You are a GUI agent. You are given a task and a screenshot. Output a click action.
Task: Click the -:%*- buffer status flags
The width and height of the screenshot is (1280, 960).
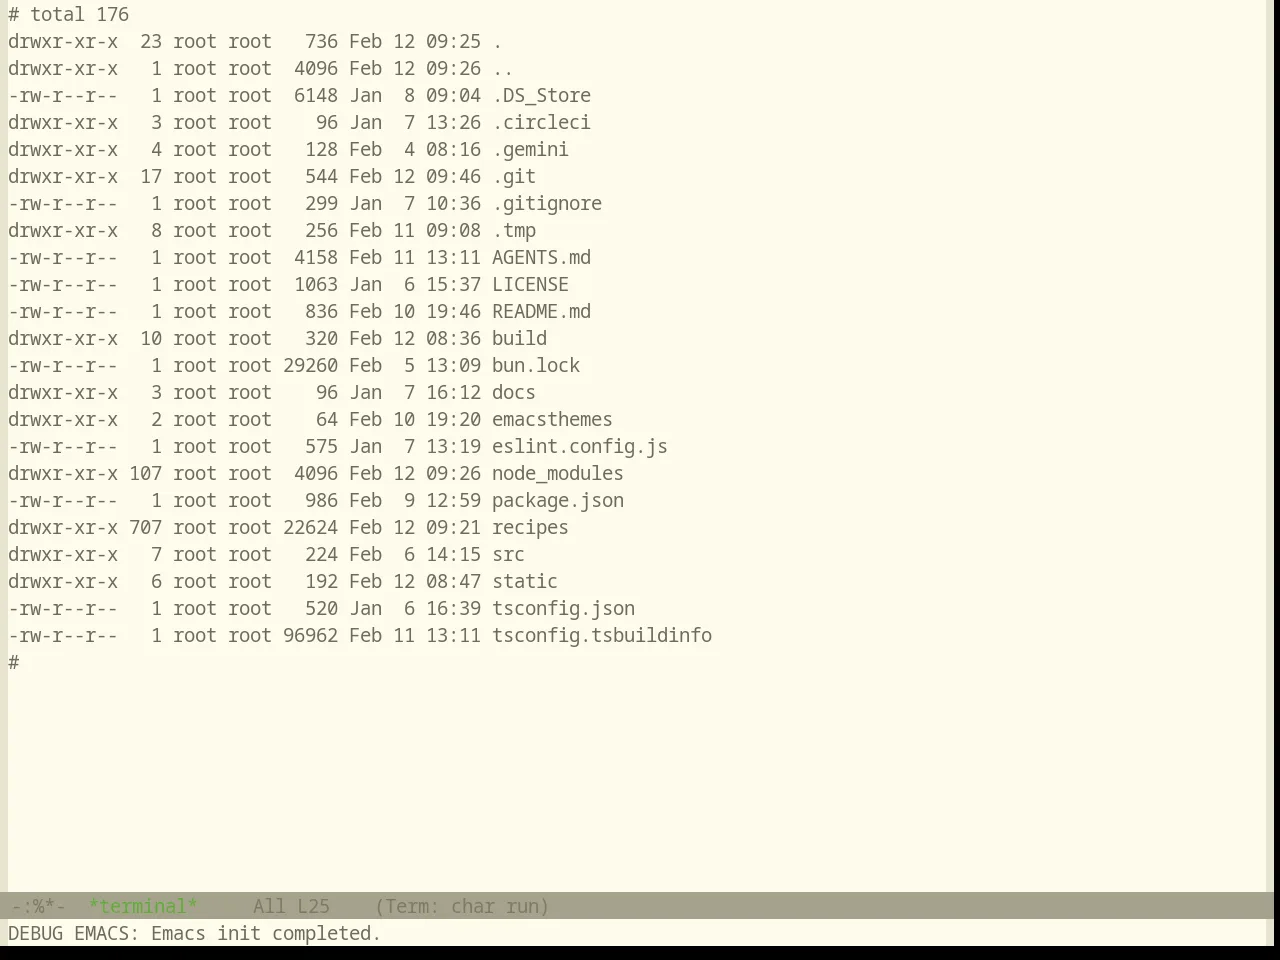tap(37, 906)
